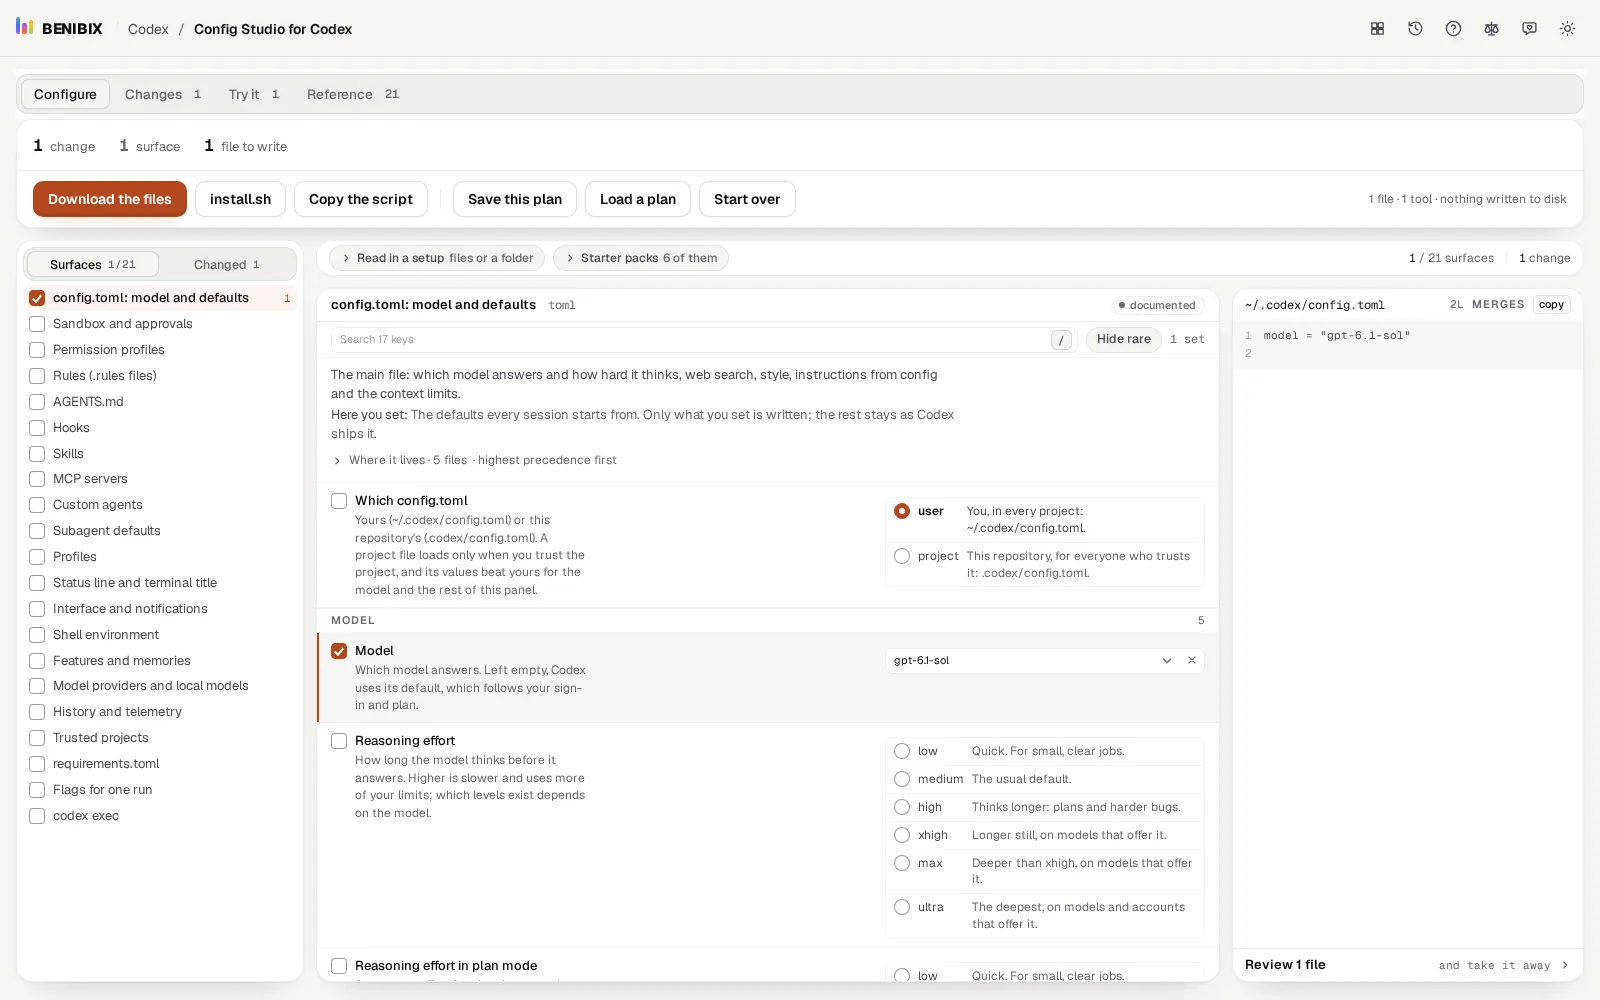
Task: Uncheck the Model key checkbox
Action: [x=339, y=651]
